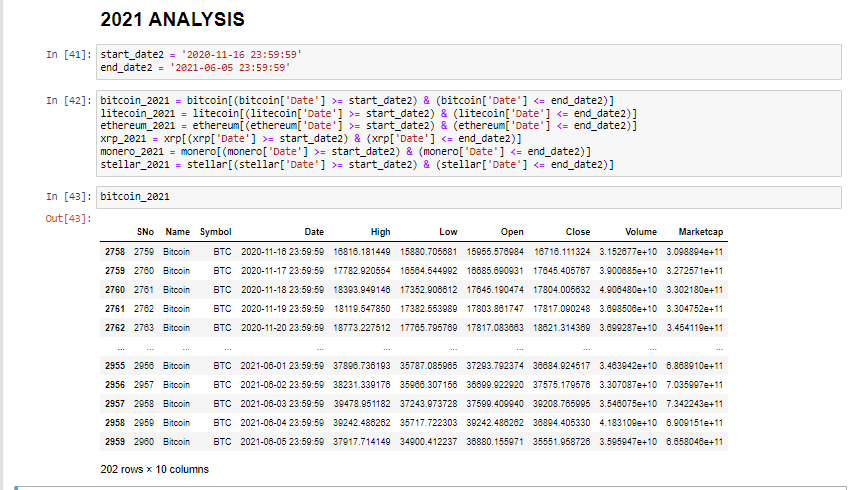This screenshot has width=853, height=490.
Task: Click Volume value 3.152677e+10
Action: pos(628,252)
